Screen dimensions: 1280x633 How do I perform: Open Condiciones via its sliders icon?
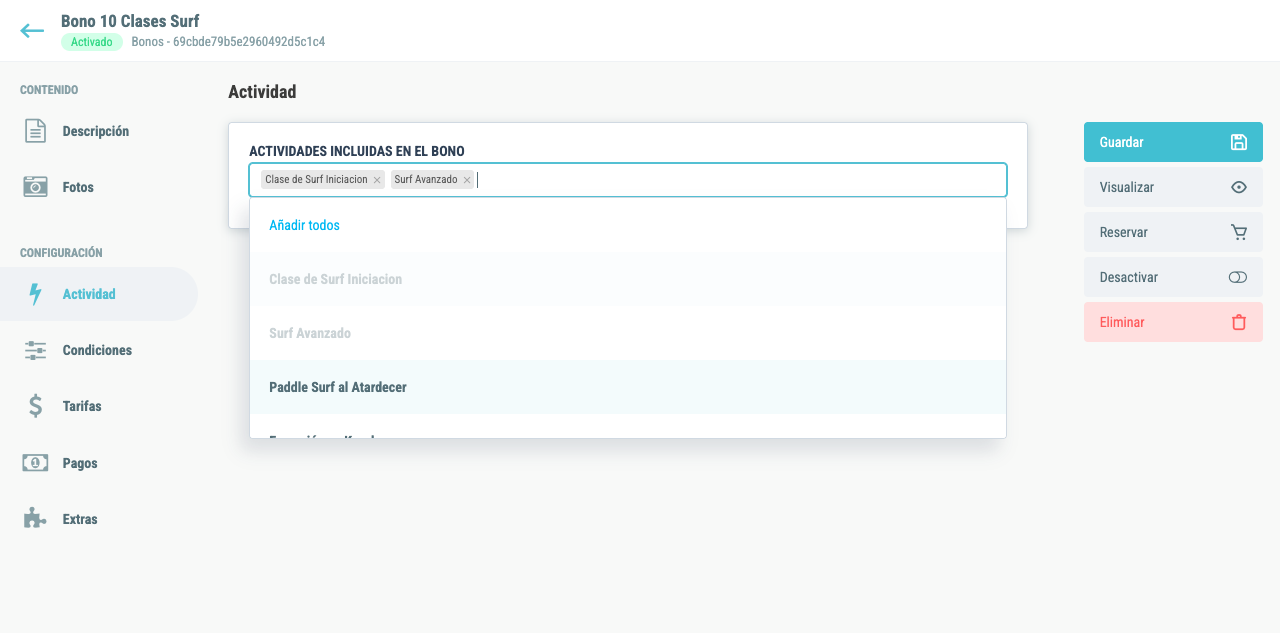click(x=36, y=350)
